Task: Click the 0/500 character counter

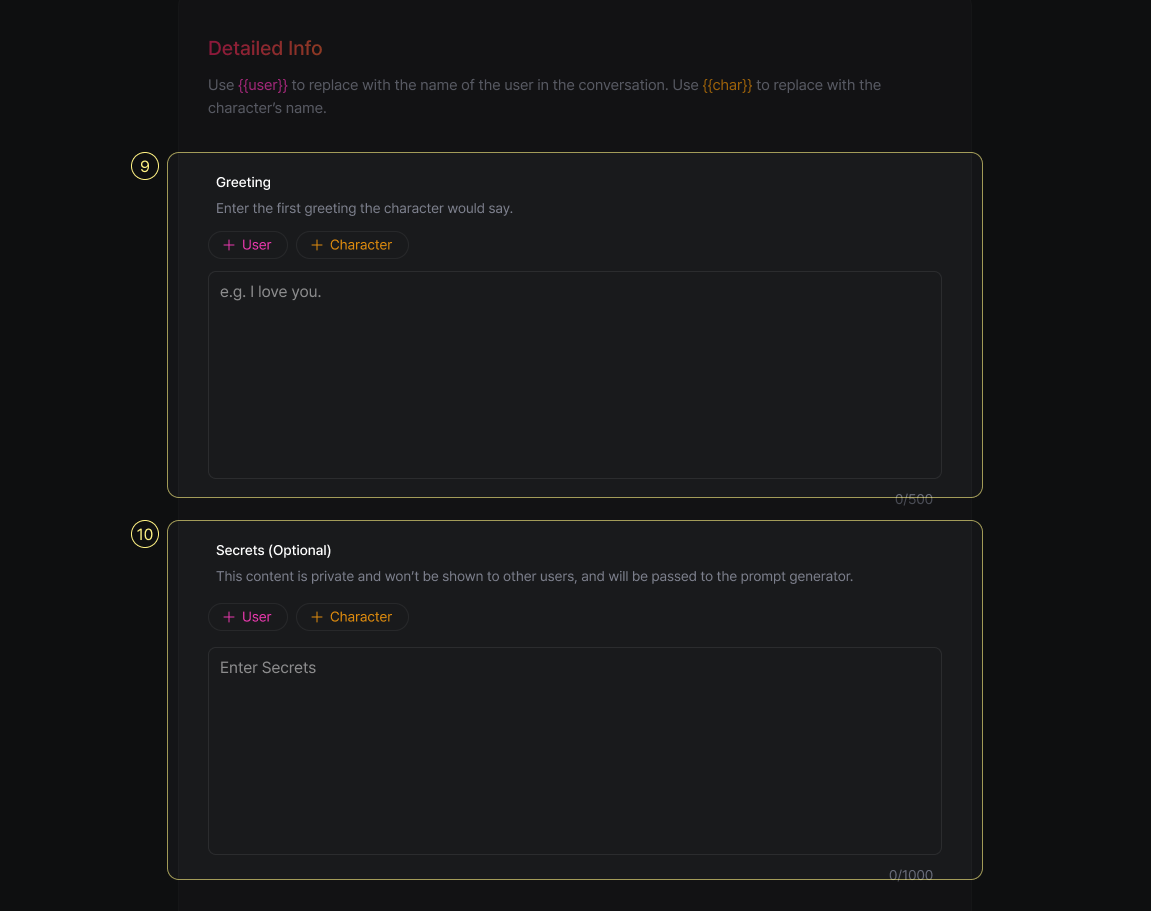Action: click(x=914, y=499)
